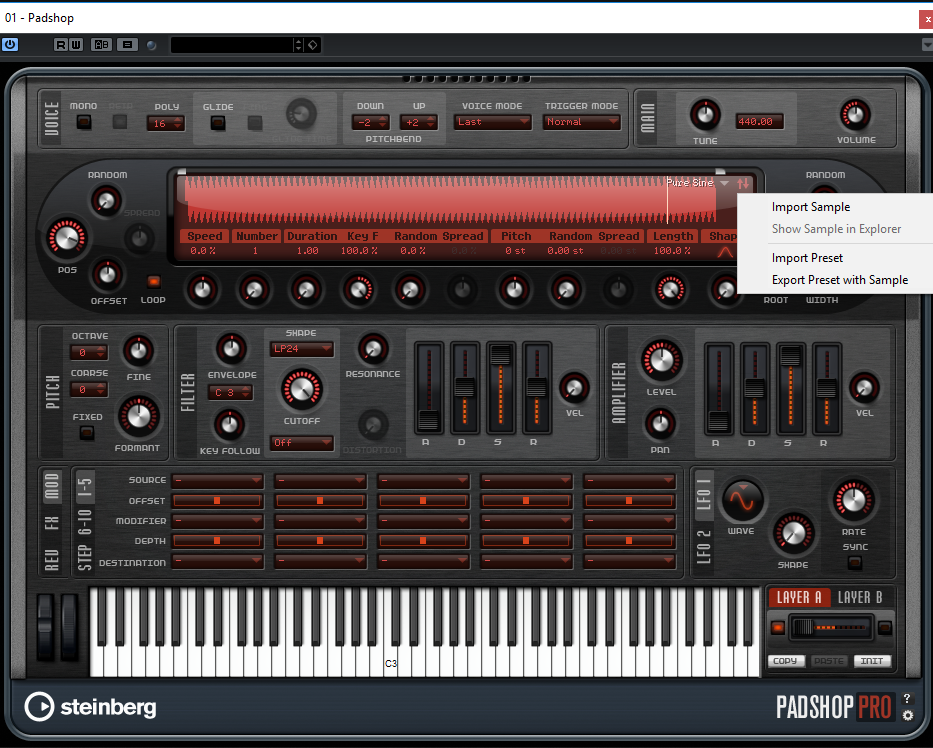Open the distortion type Off dropdown
Screen dimensions: 933x748
point(302,443)
